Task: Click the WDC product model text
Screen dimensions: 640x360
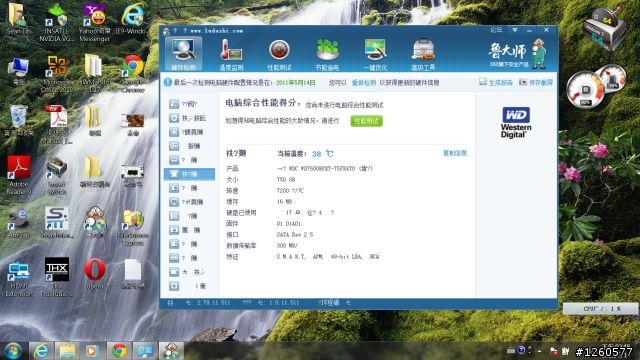Action: coord(324,169)
